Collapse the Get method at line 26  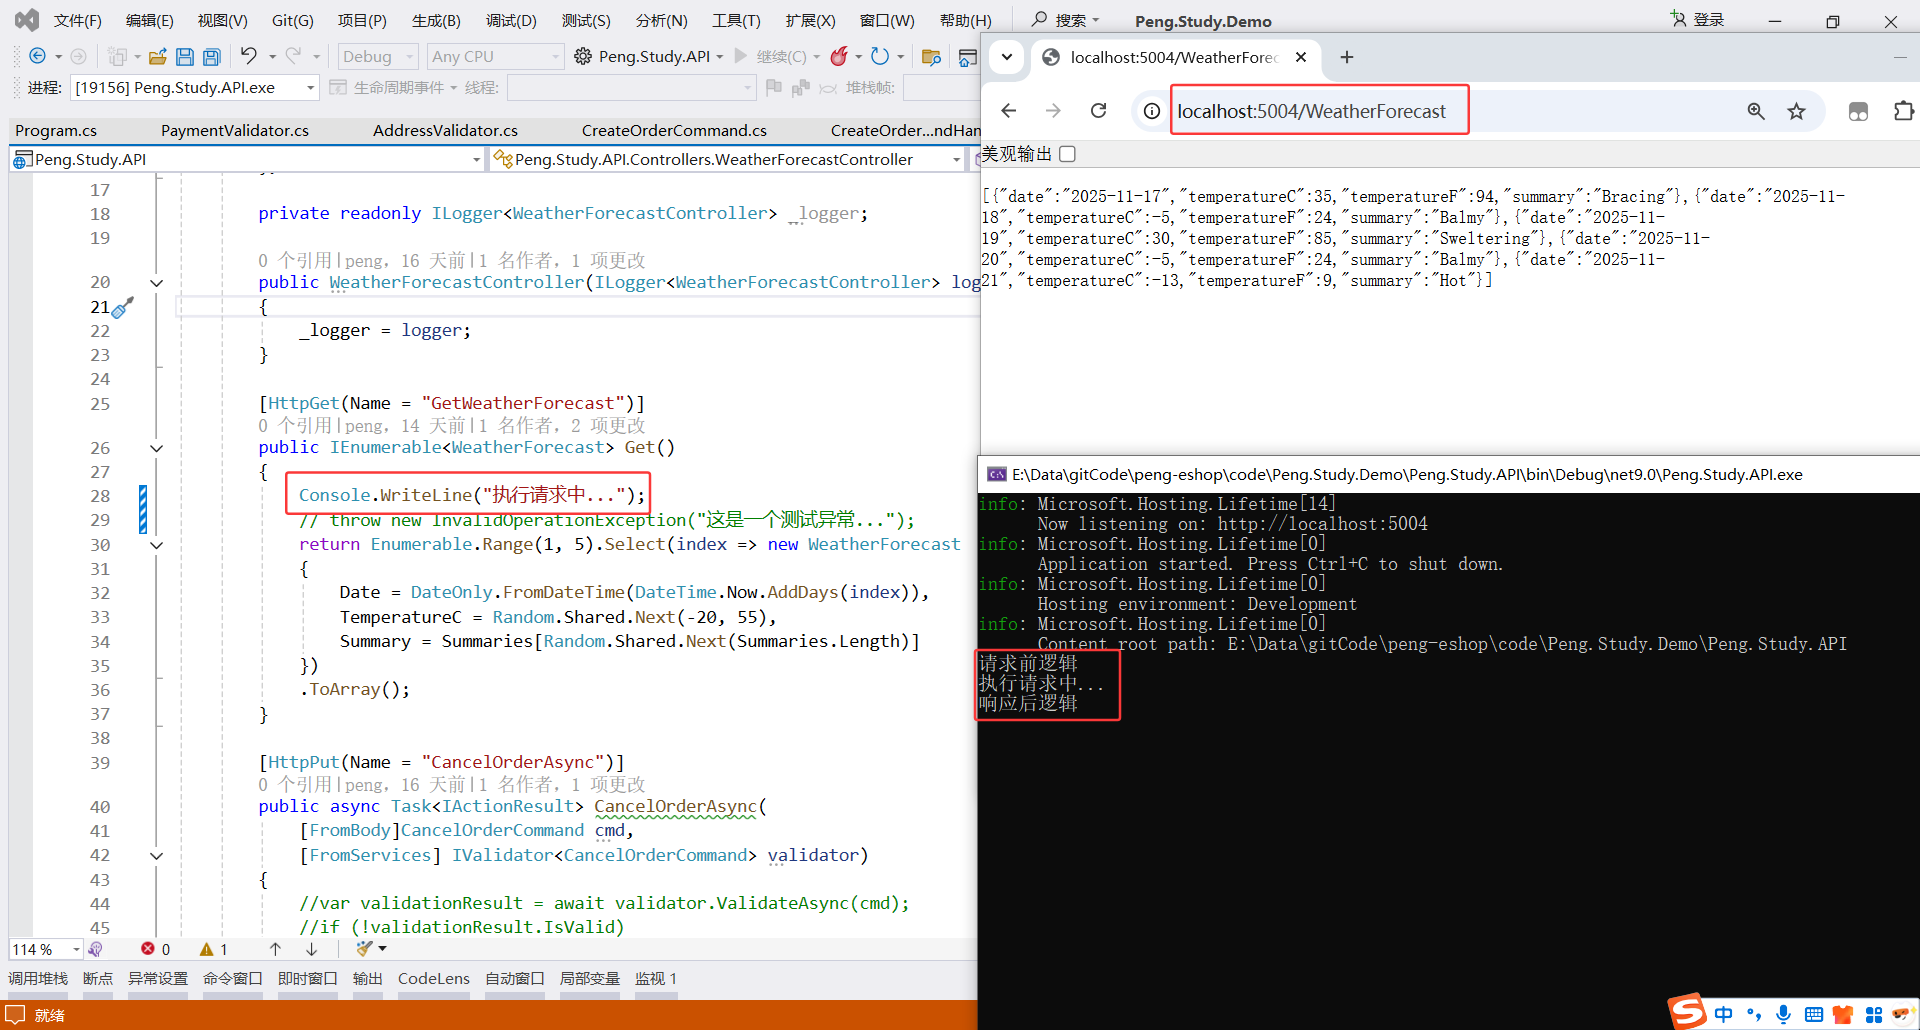point(156,448)
